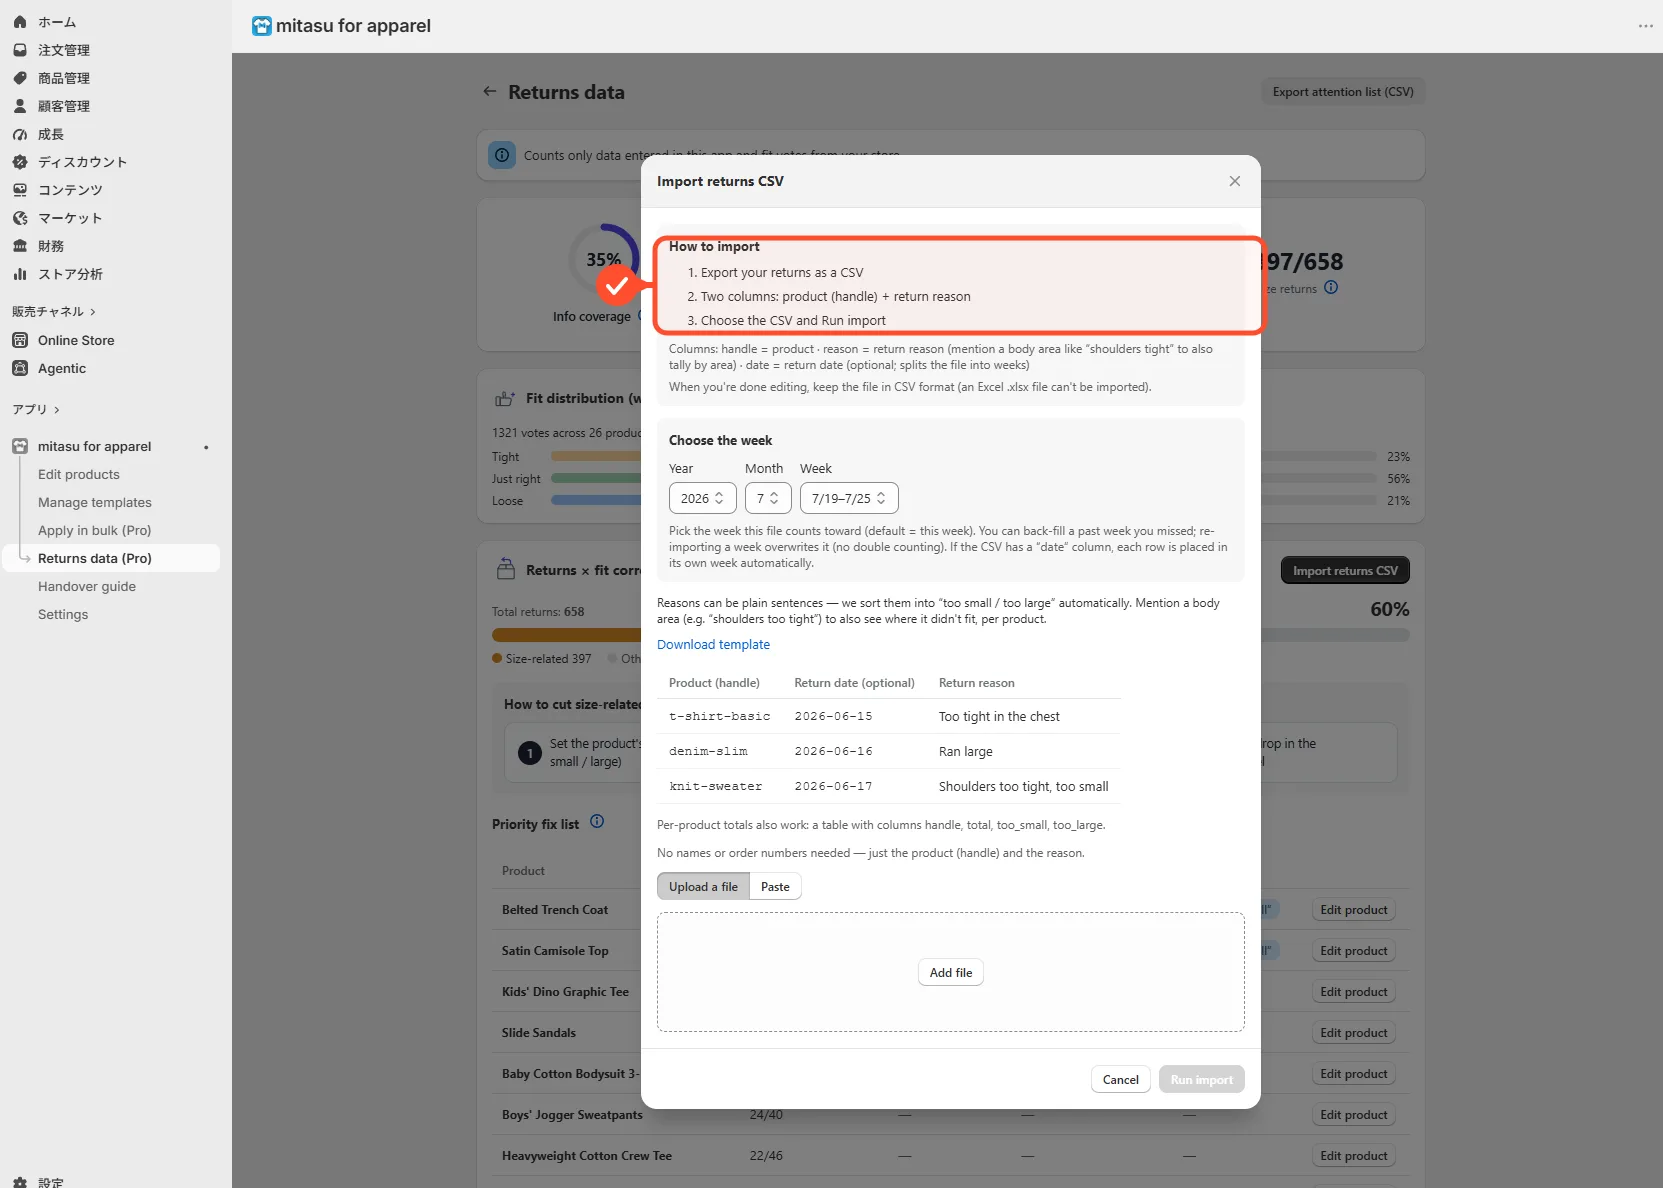The image size is (1663, 1188).
Task: Click Boys' Jogger Sweatpants product name
Action: click(572, 1115)
